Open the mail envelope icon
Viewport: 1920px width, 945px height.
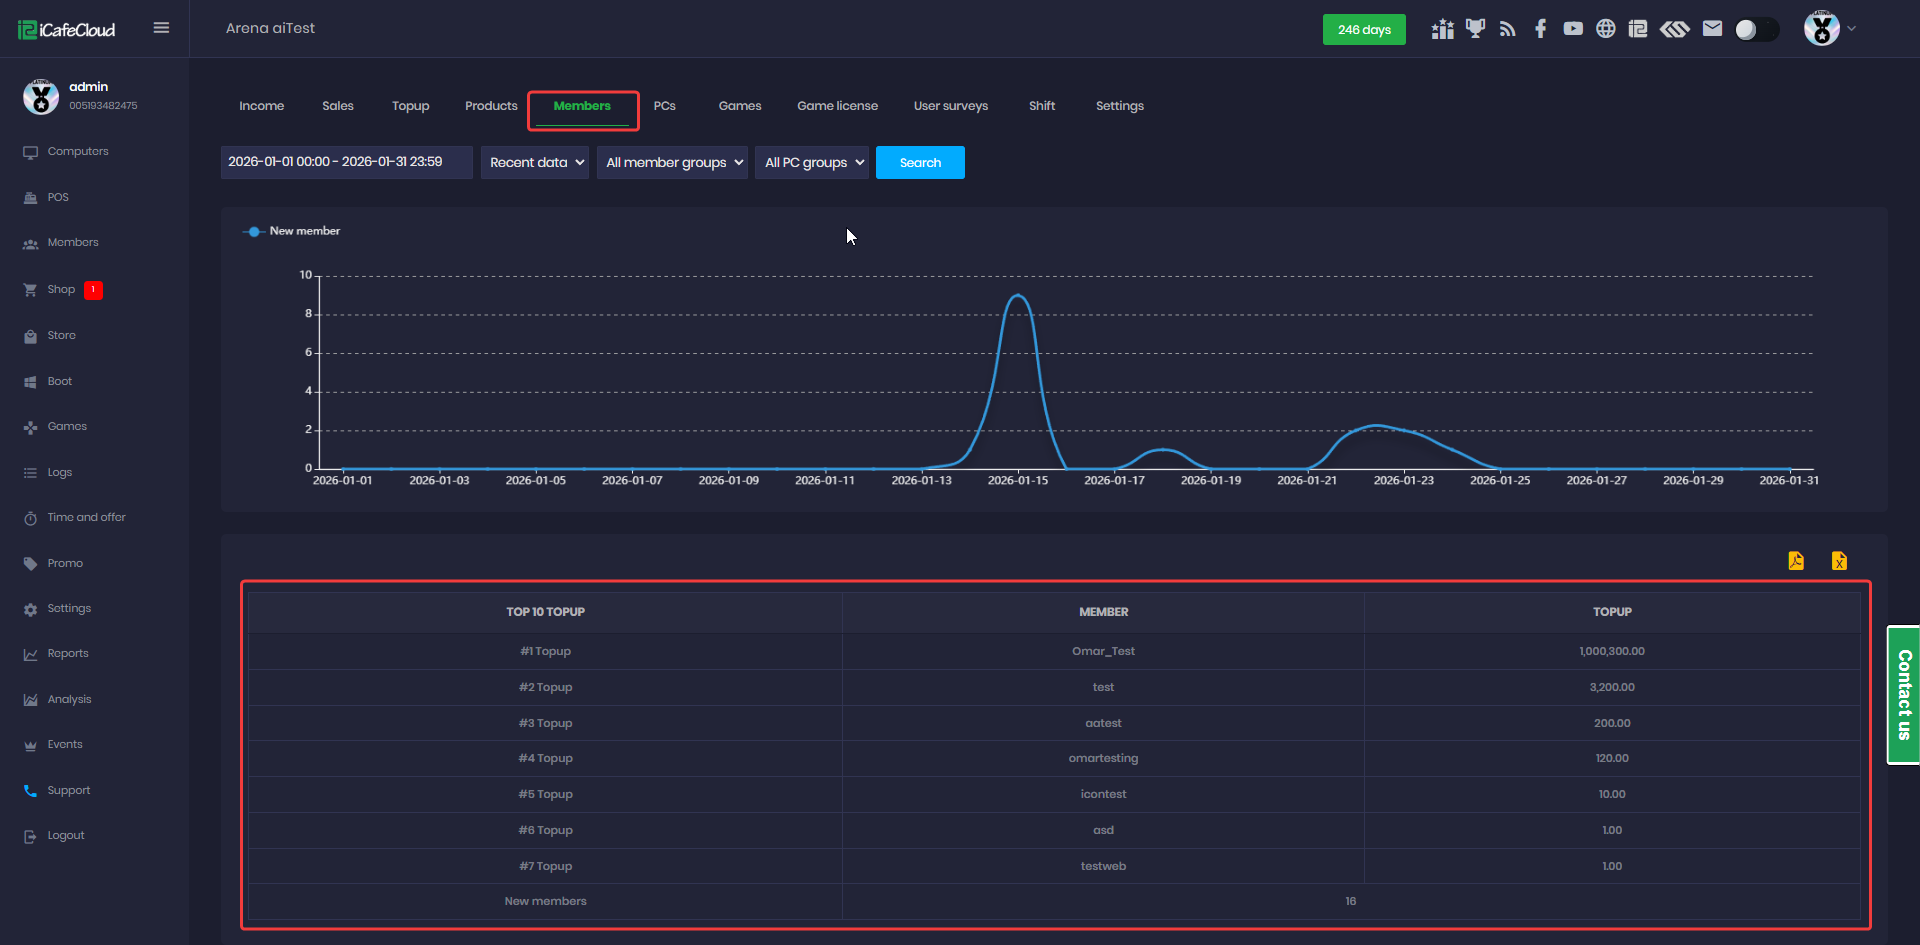coord(1712,29)
